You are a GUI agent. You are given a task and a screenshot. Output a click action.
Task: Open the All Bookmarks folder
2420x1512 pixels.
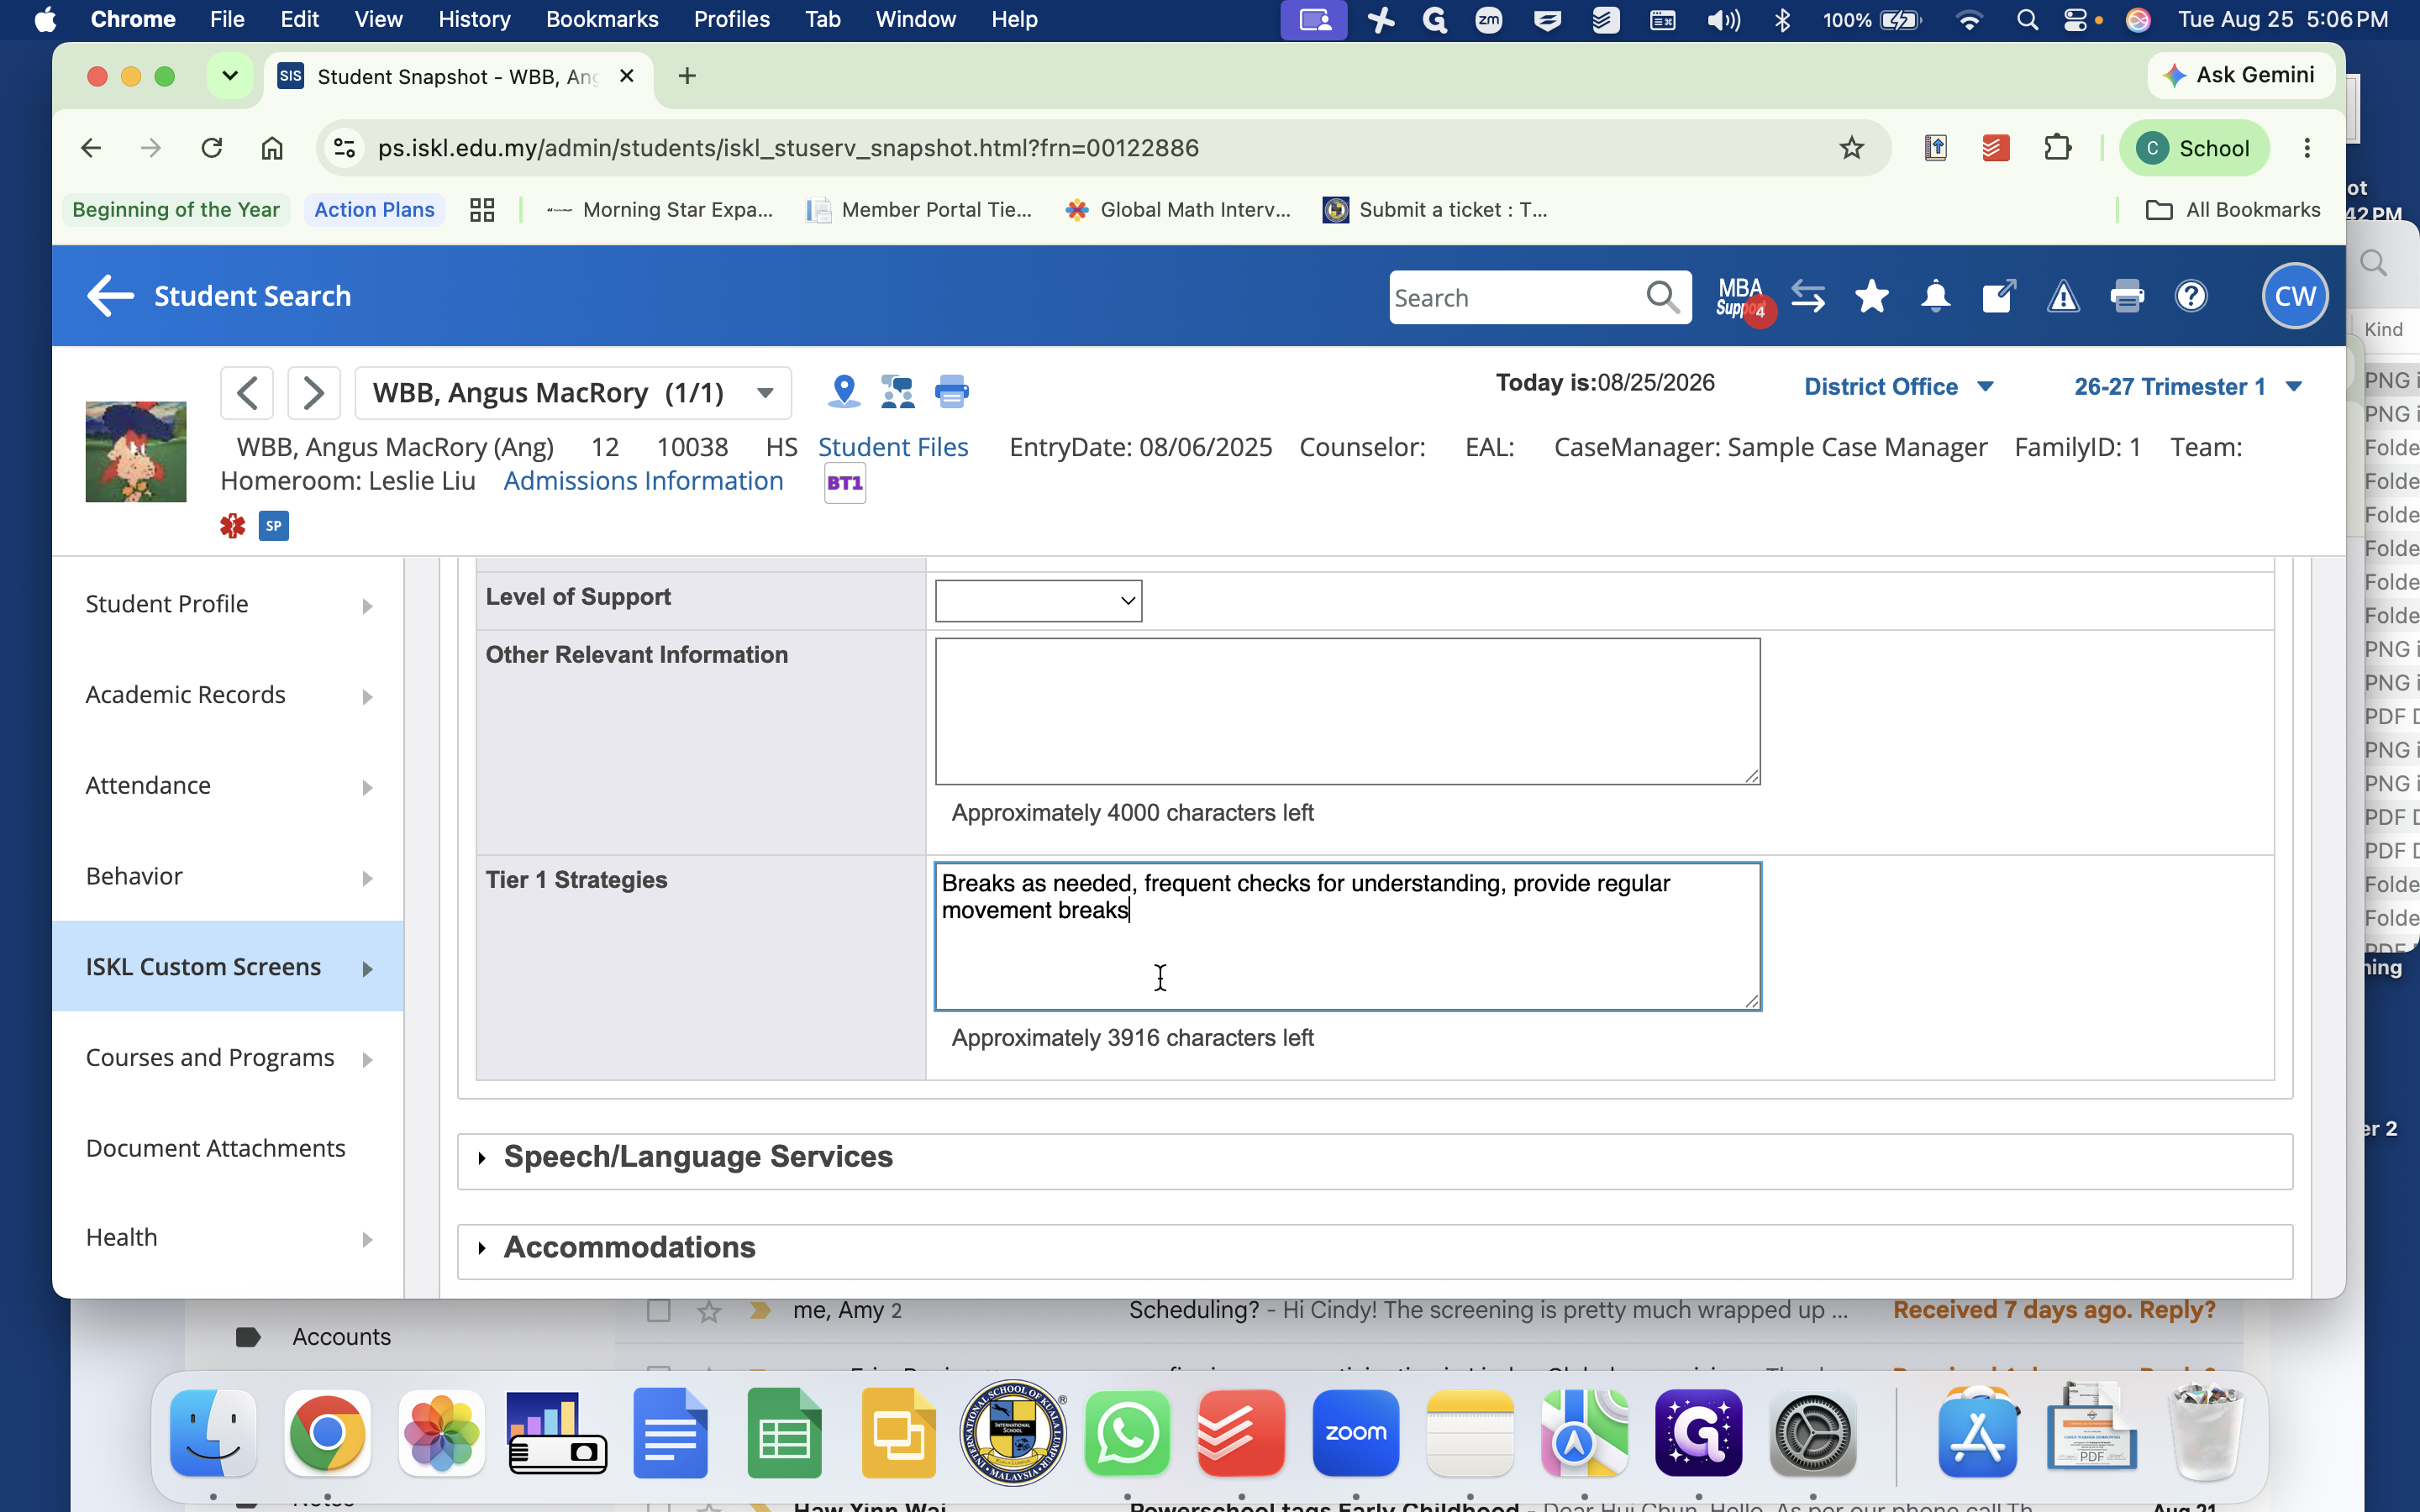2233,210
